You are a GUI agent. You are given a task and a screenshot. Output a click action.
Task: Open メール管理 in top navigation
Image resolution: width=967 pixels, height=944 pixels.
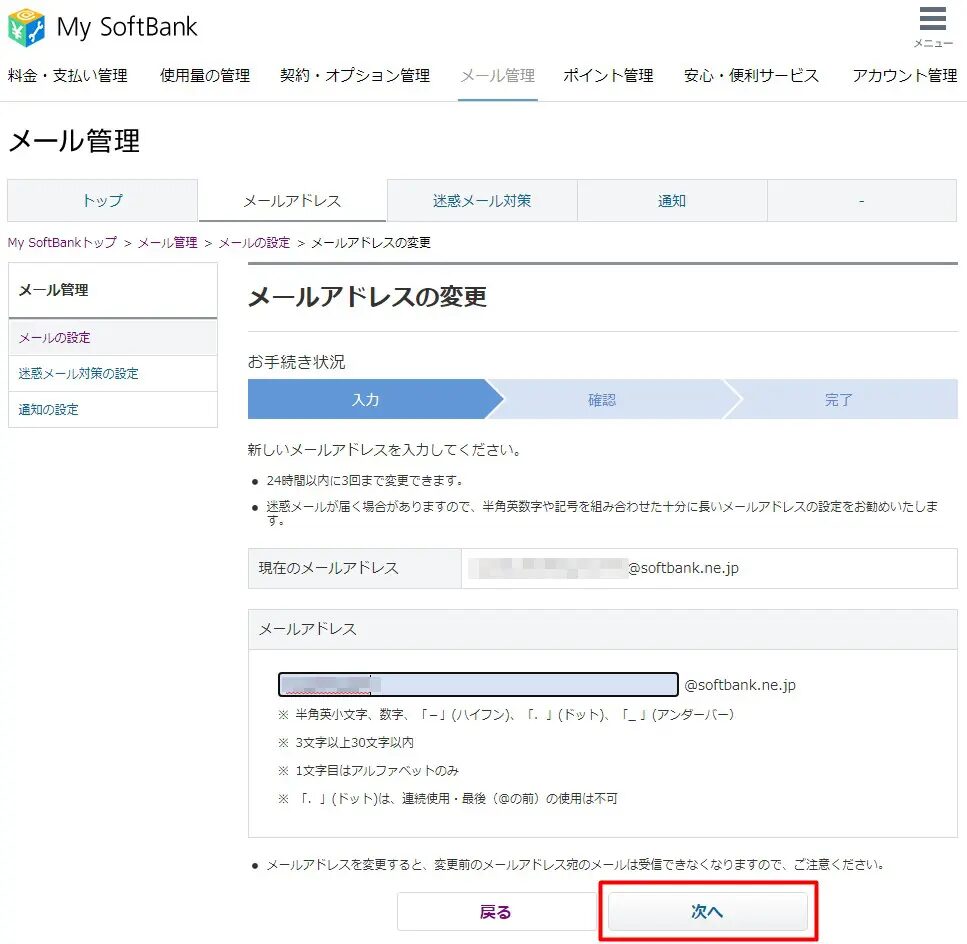[x=497, y=76]
